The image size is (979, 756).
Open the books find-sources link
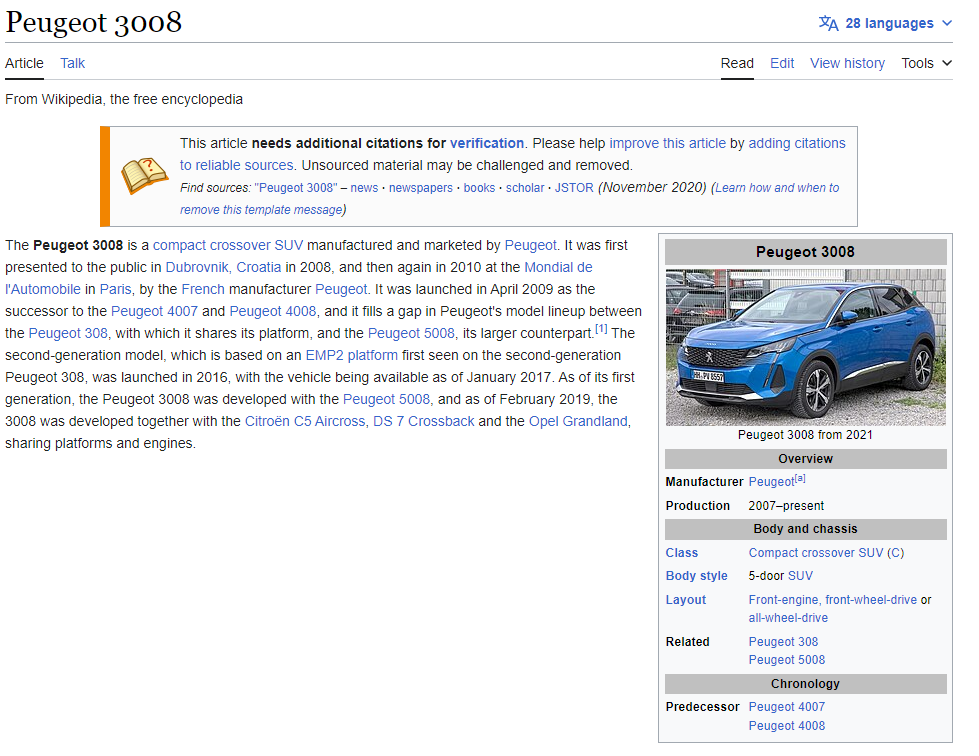click(x=479, y=188)
